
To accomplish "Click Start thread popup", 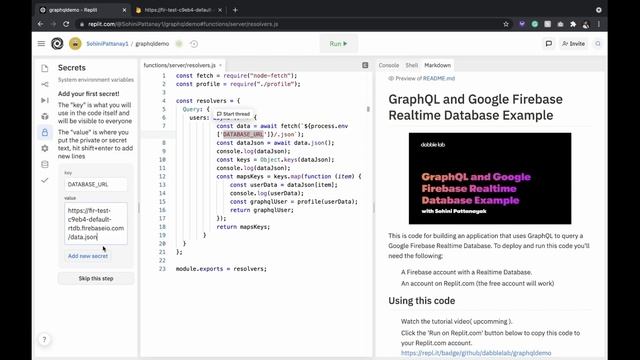I will (x=233, y=114).
